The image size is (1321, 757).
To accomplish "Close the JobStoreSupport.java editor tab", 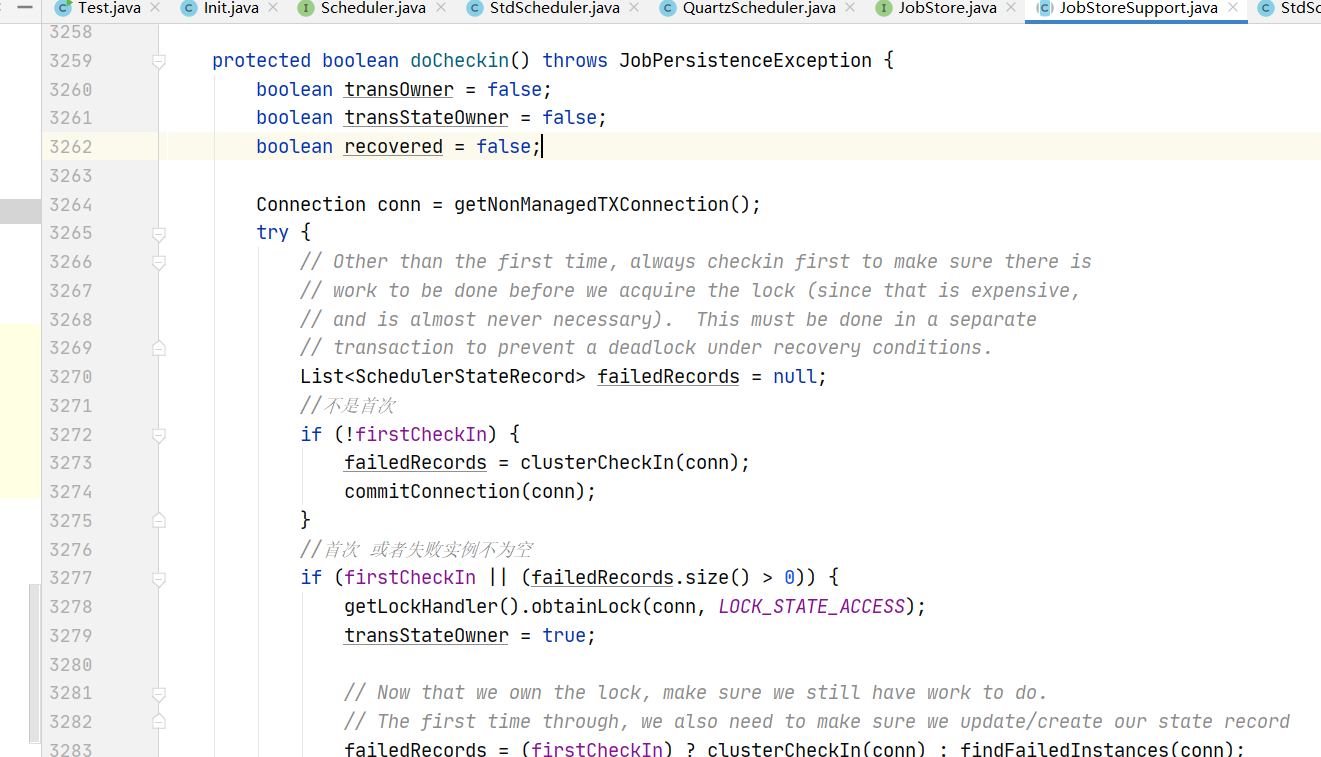I will pos(1233,8).
